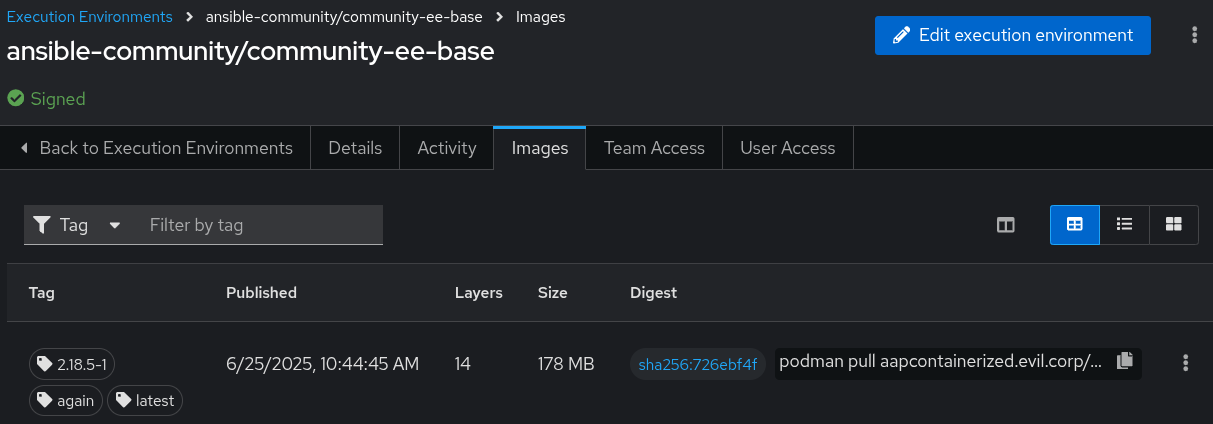
Task: Copy the podman pull command
Action: 1124,361
